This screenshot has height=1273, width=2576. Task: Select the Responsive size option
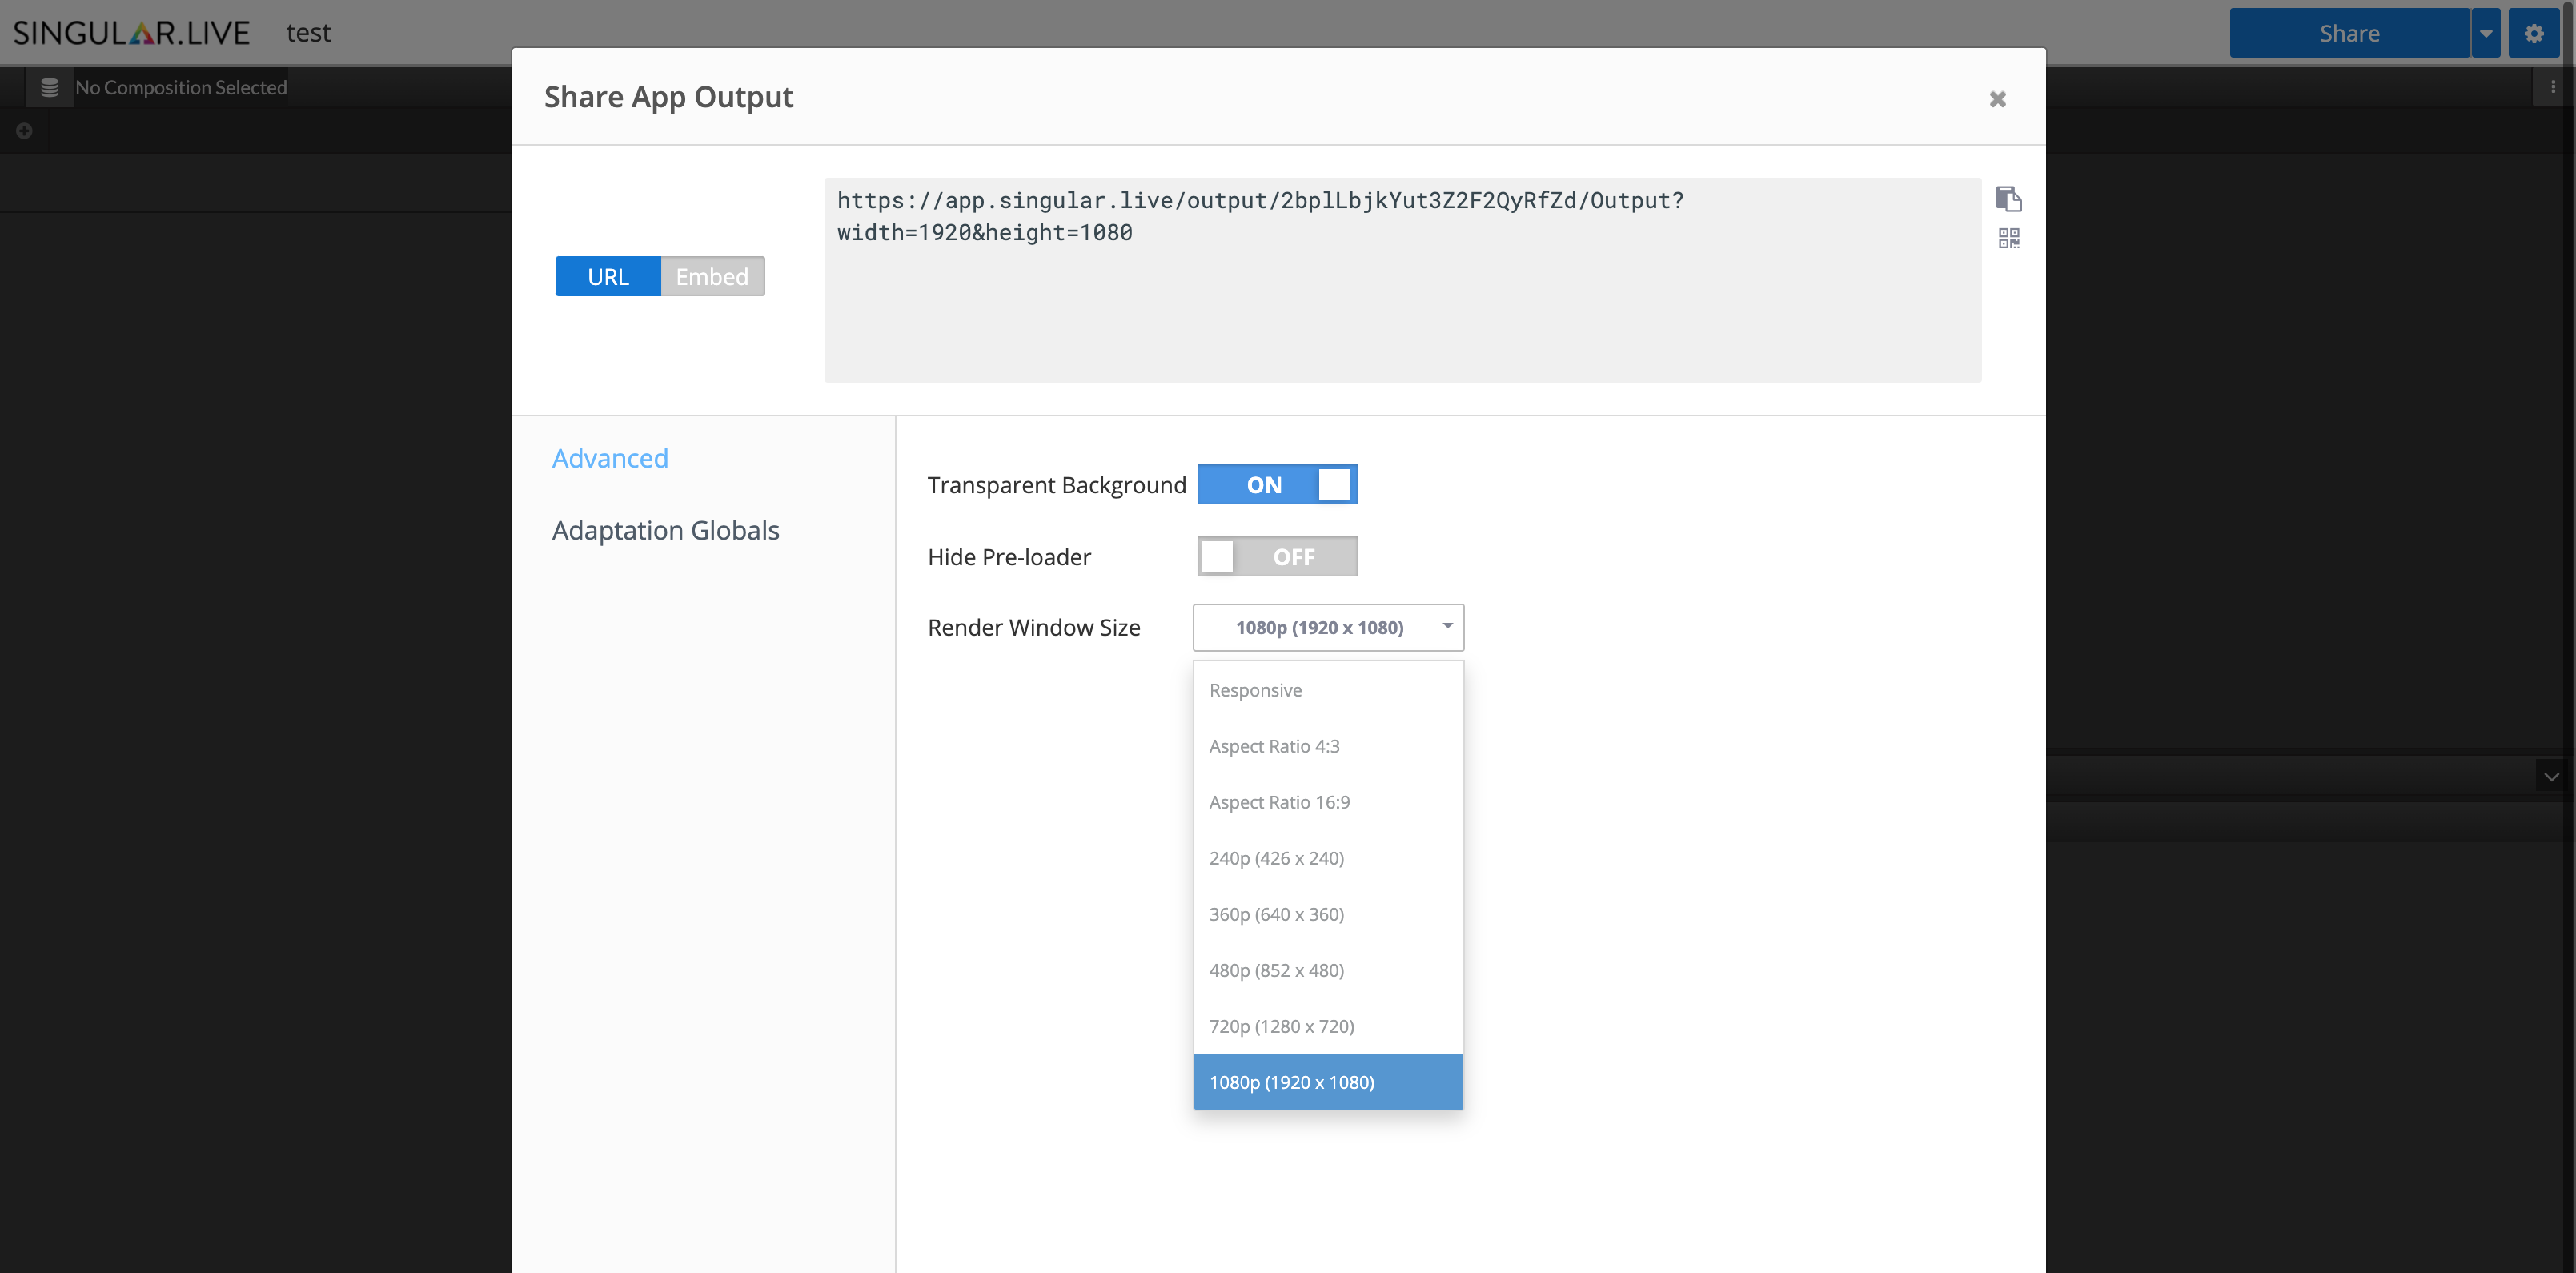coord(1255,690)
